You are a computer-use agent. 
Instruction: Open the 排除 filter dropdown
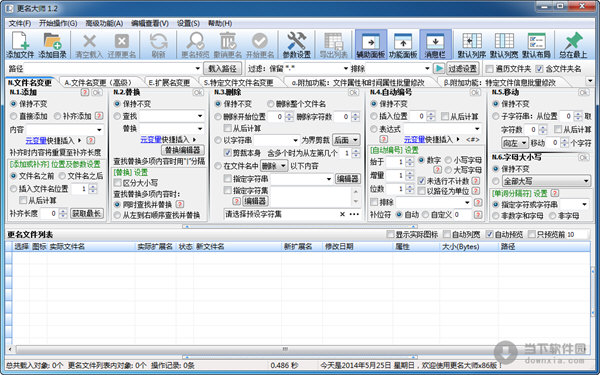point(427,69)
